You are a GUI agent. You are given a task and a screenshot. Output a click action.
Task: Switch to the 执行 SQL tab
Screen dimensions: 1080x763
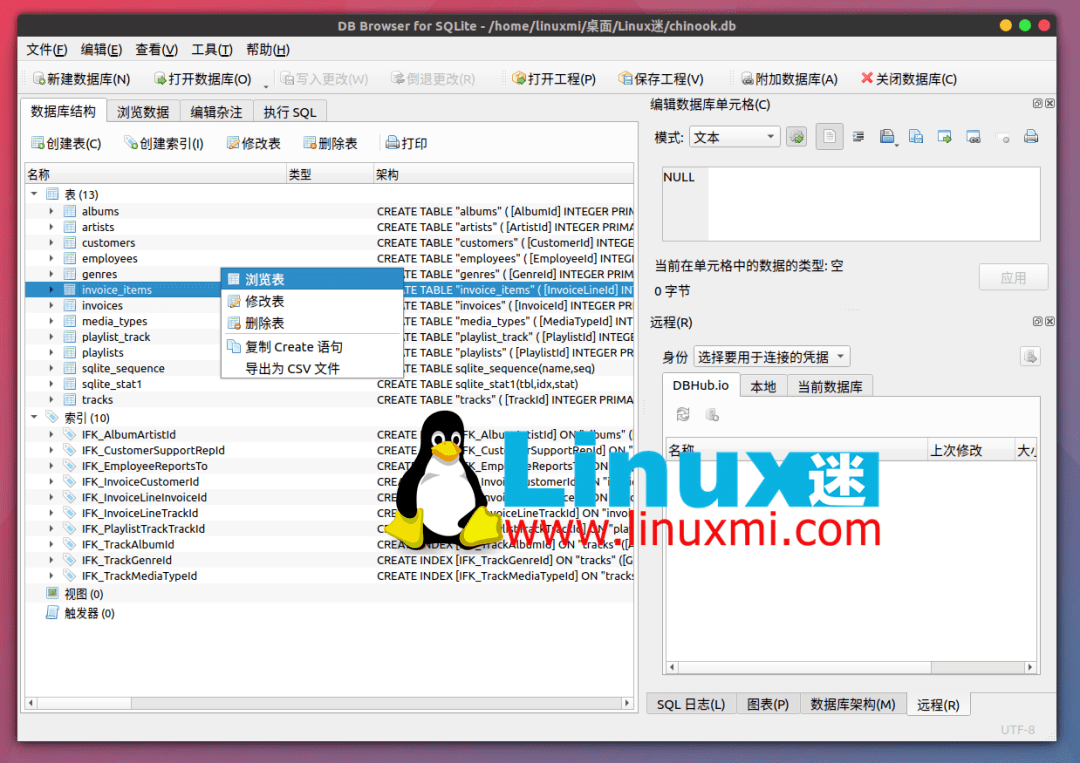click(290, 111)
